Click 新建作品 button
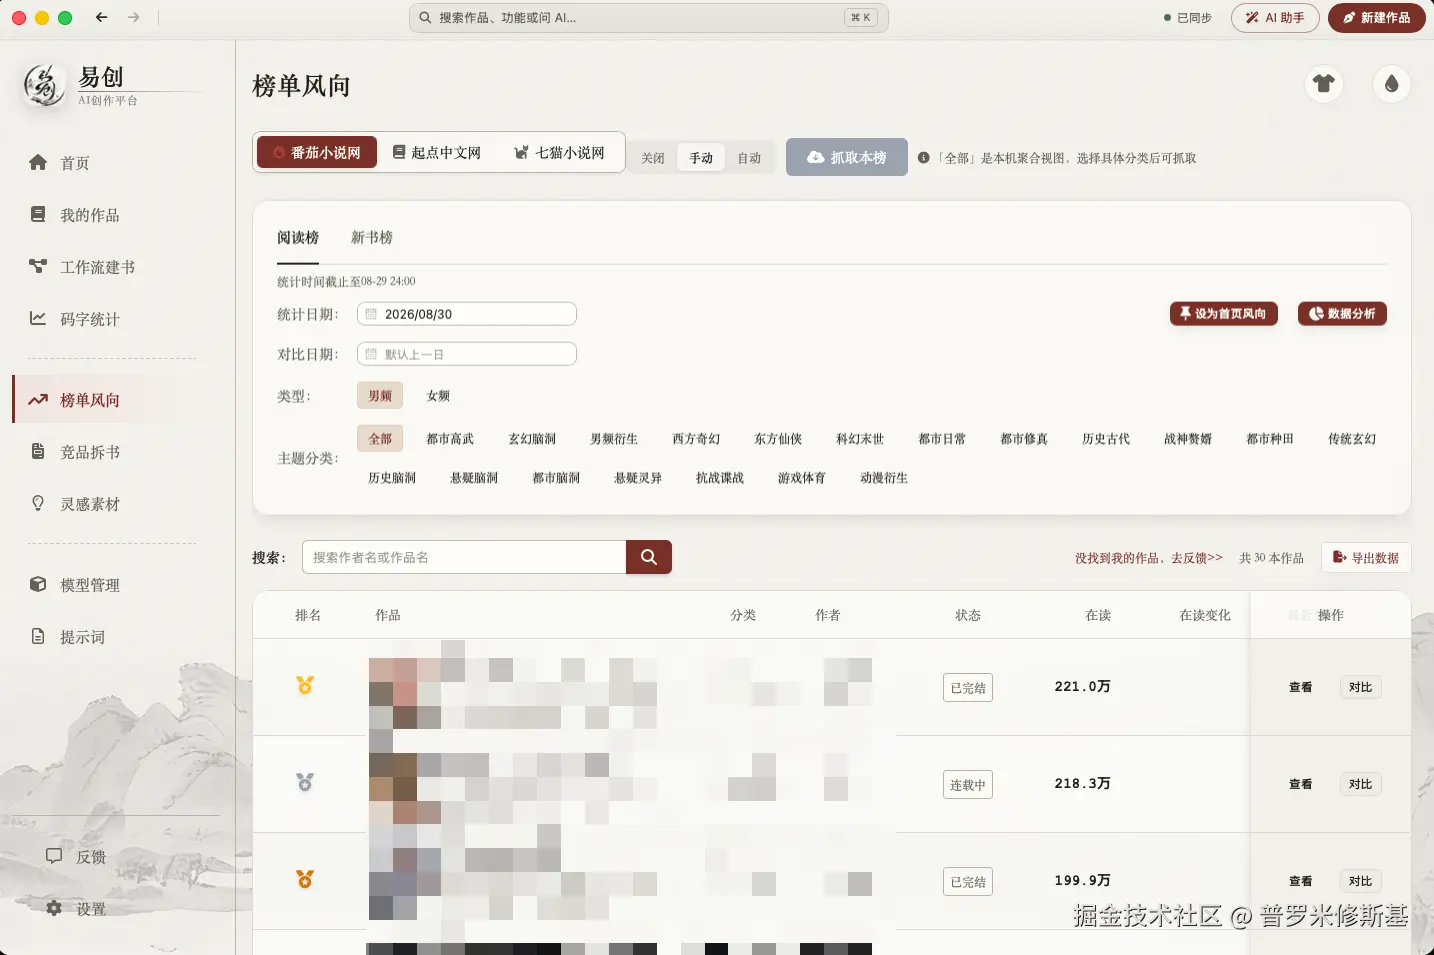This screenshot has width=1434, height=955. pos(1377,18)
